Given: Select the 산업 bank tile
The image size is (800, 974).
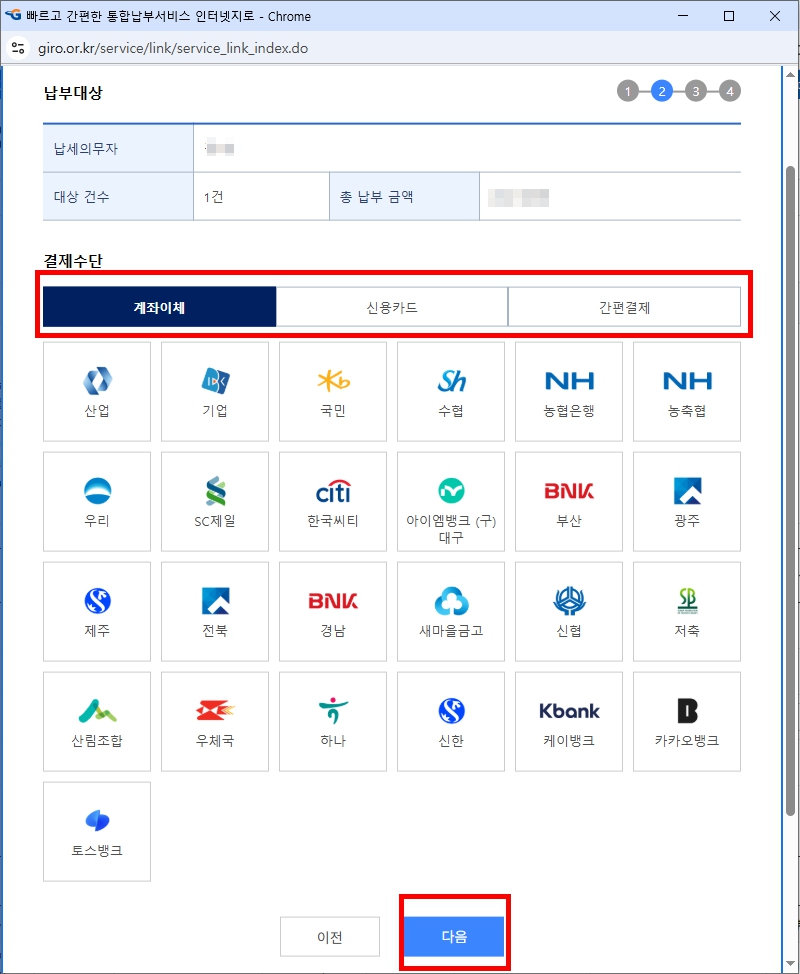Looking at the screenshot, I should coord(97,391).
